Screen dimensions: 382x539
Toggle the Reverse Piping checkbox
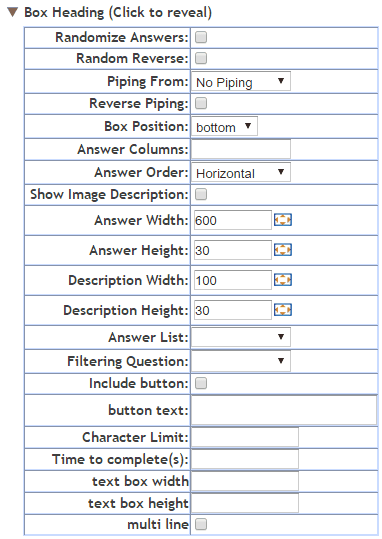click(201, 103)
